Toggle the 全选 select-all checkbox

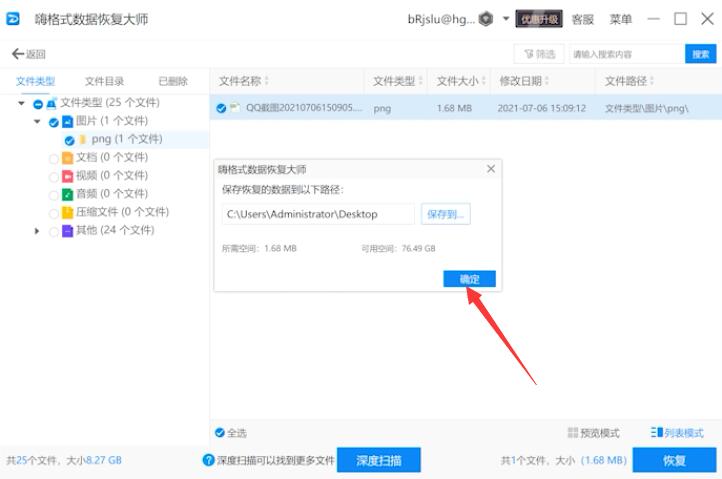coord(220,432)
